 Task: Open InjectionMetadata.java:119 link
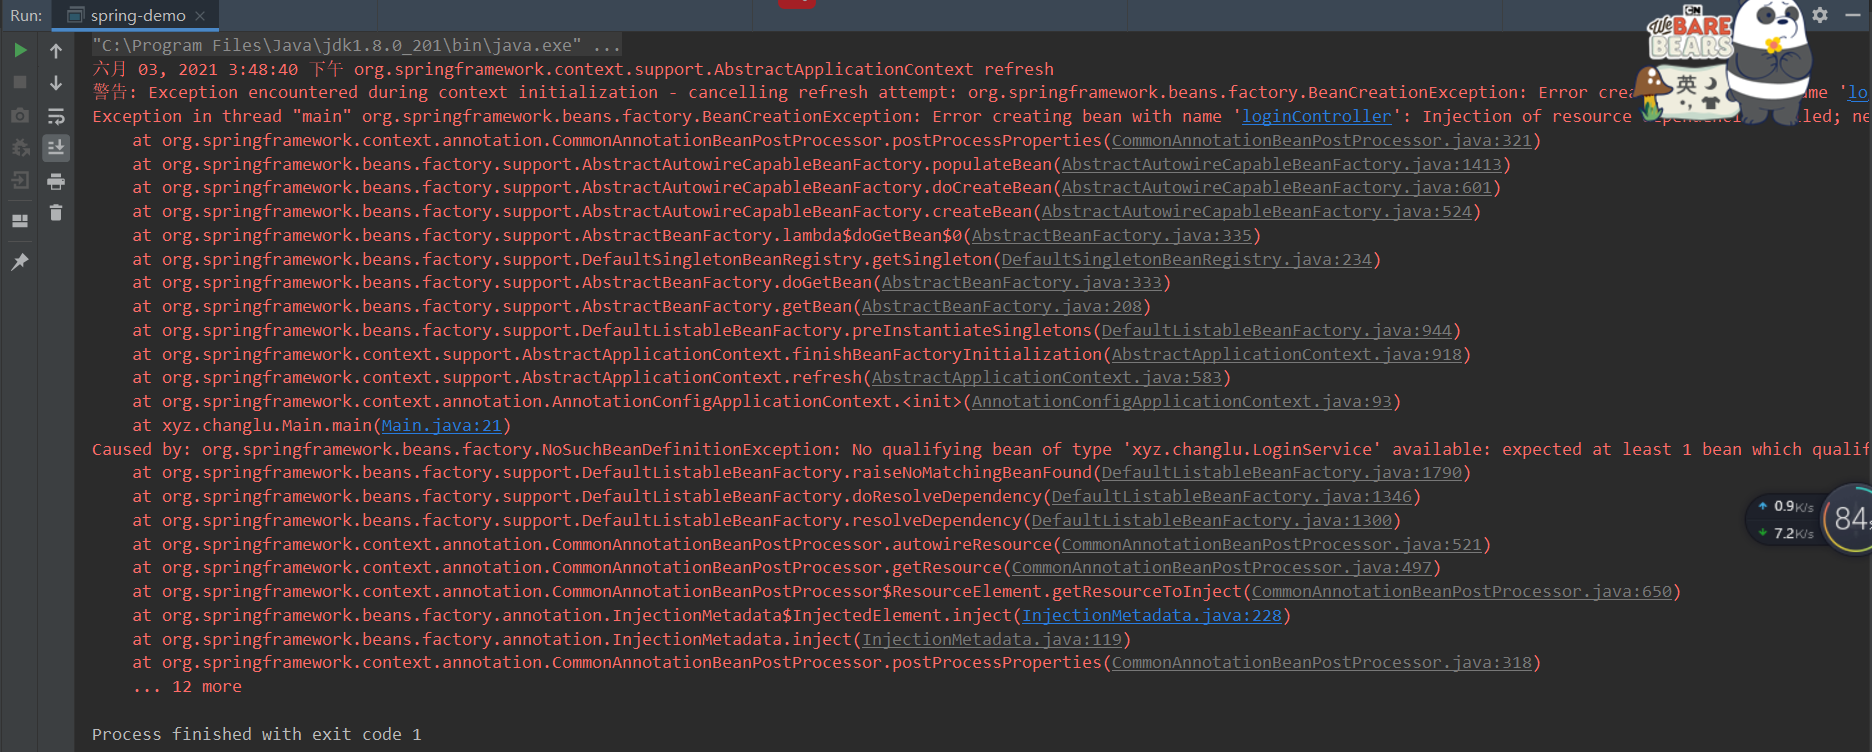pos(991,639)
